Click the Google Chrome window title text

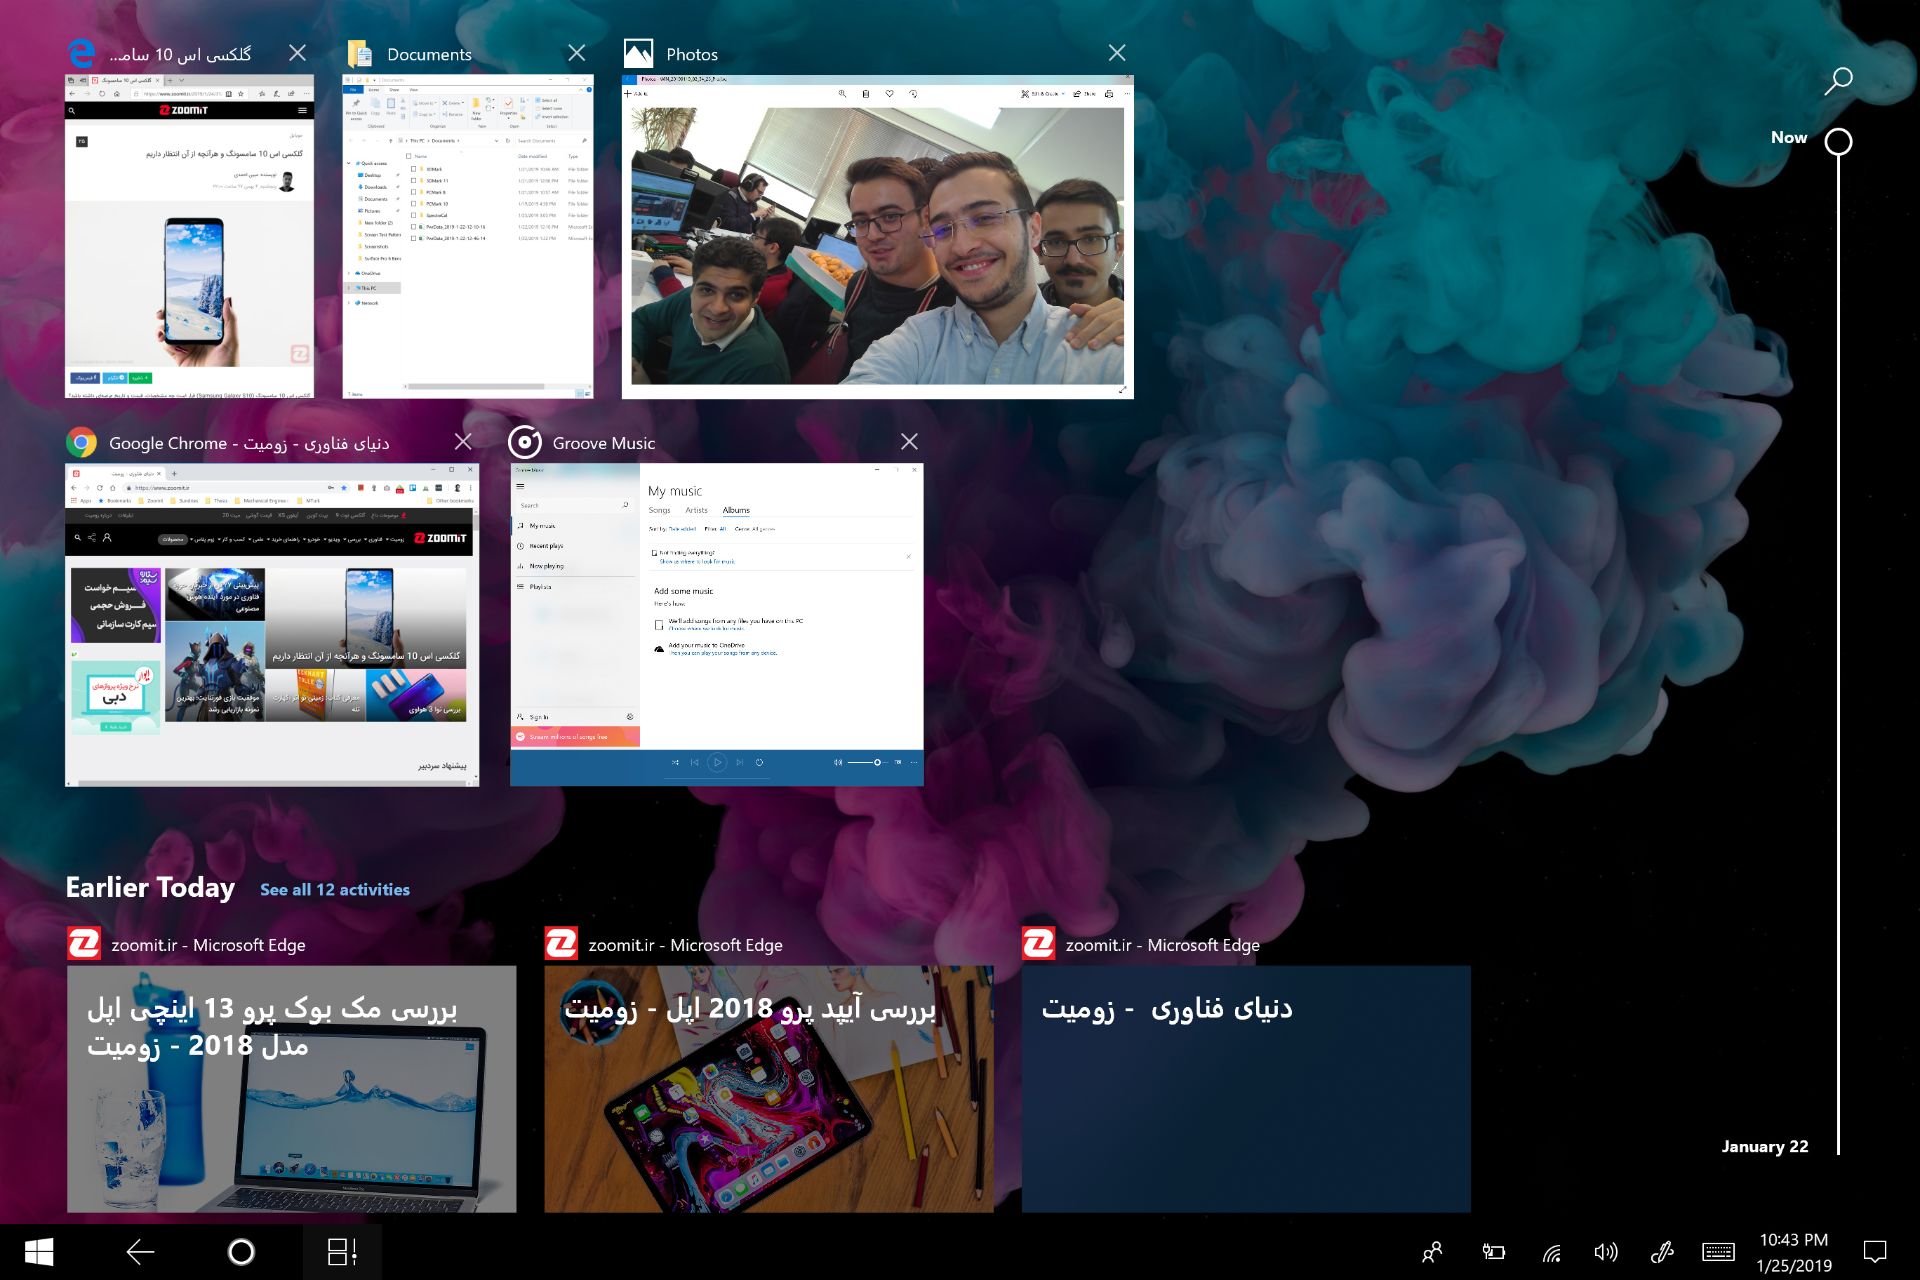coord(249,443)
